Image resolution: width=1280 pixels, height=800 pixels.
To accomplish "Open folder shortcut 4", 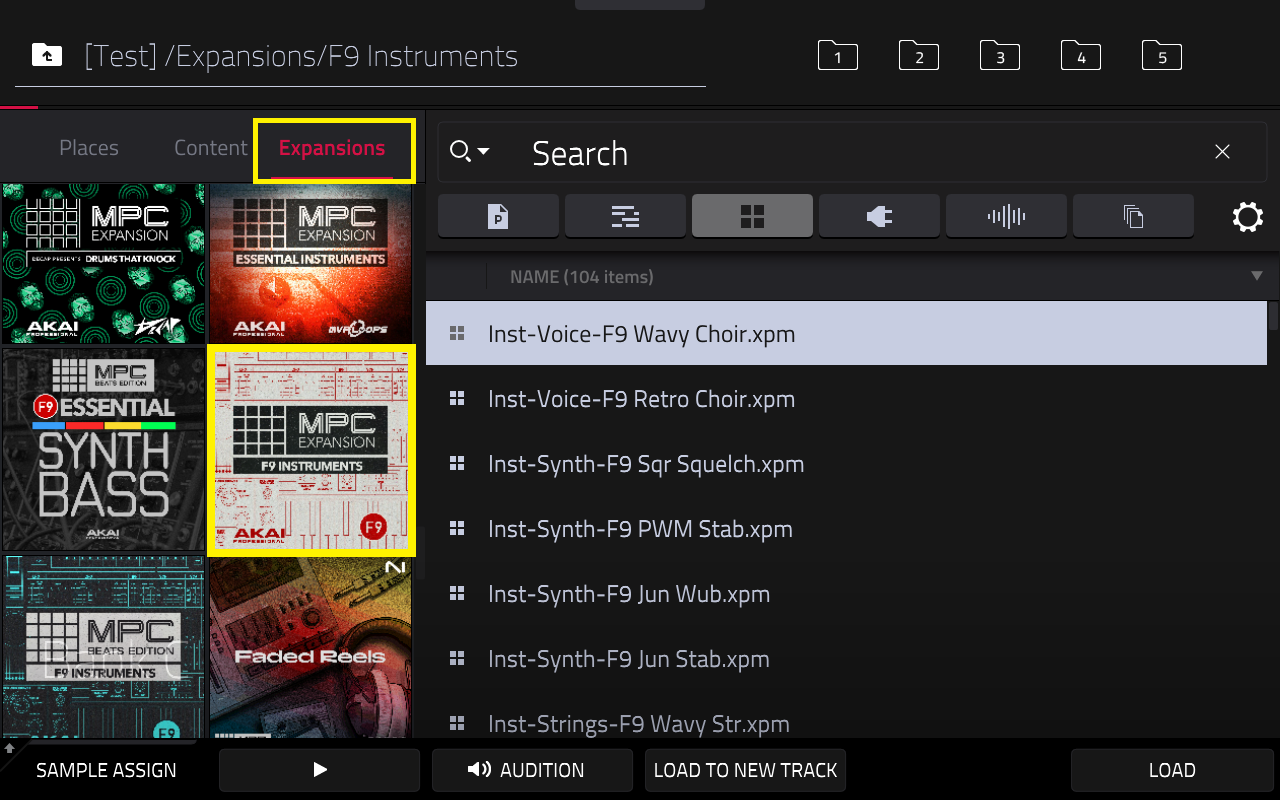I will (1081, 56).
